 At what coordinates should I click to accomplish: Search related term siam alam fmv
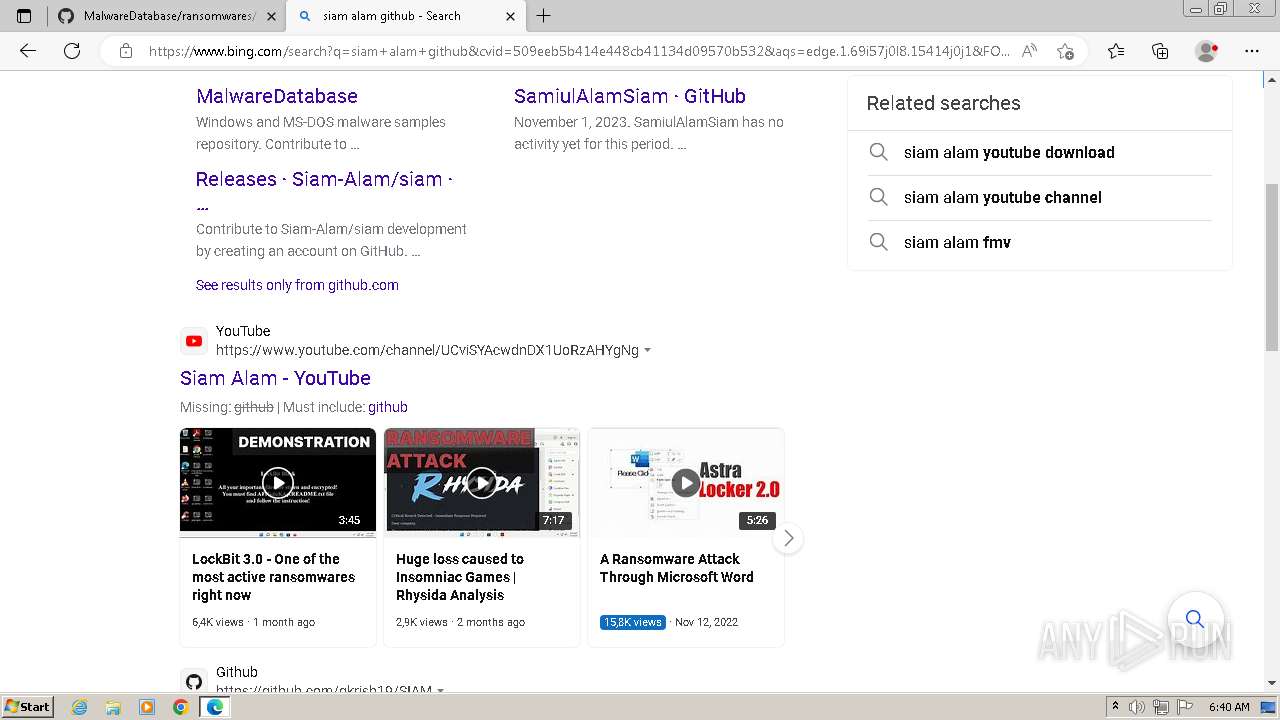pos(957,242)
